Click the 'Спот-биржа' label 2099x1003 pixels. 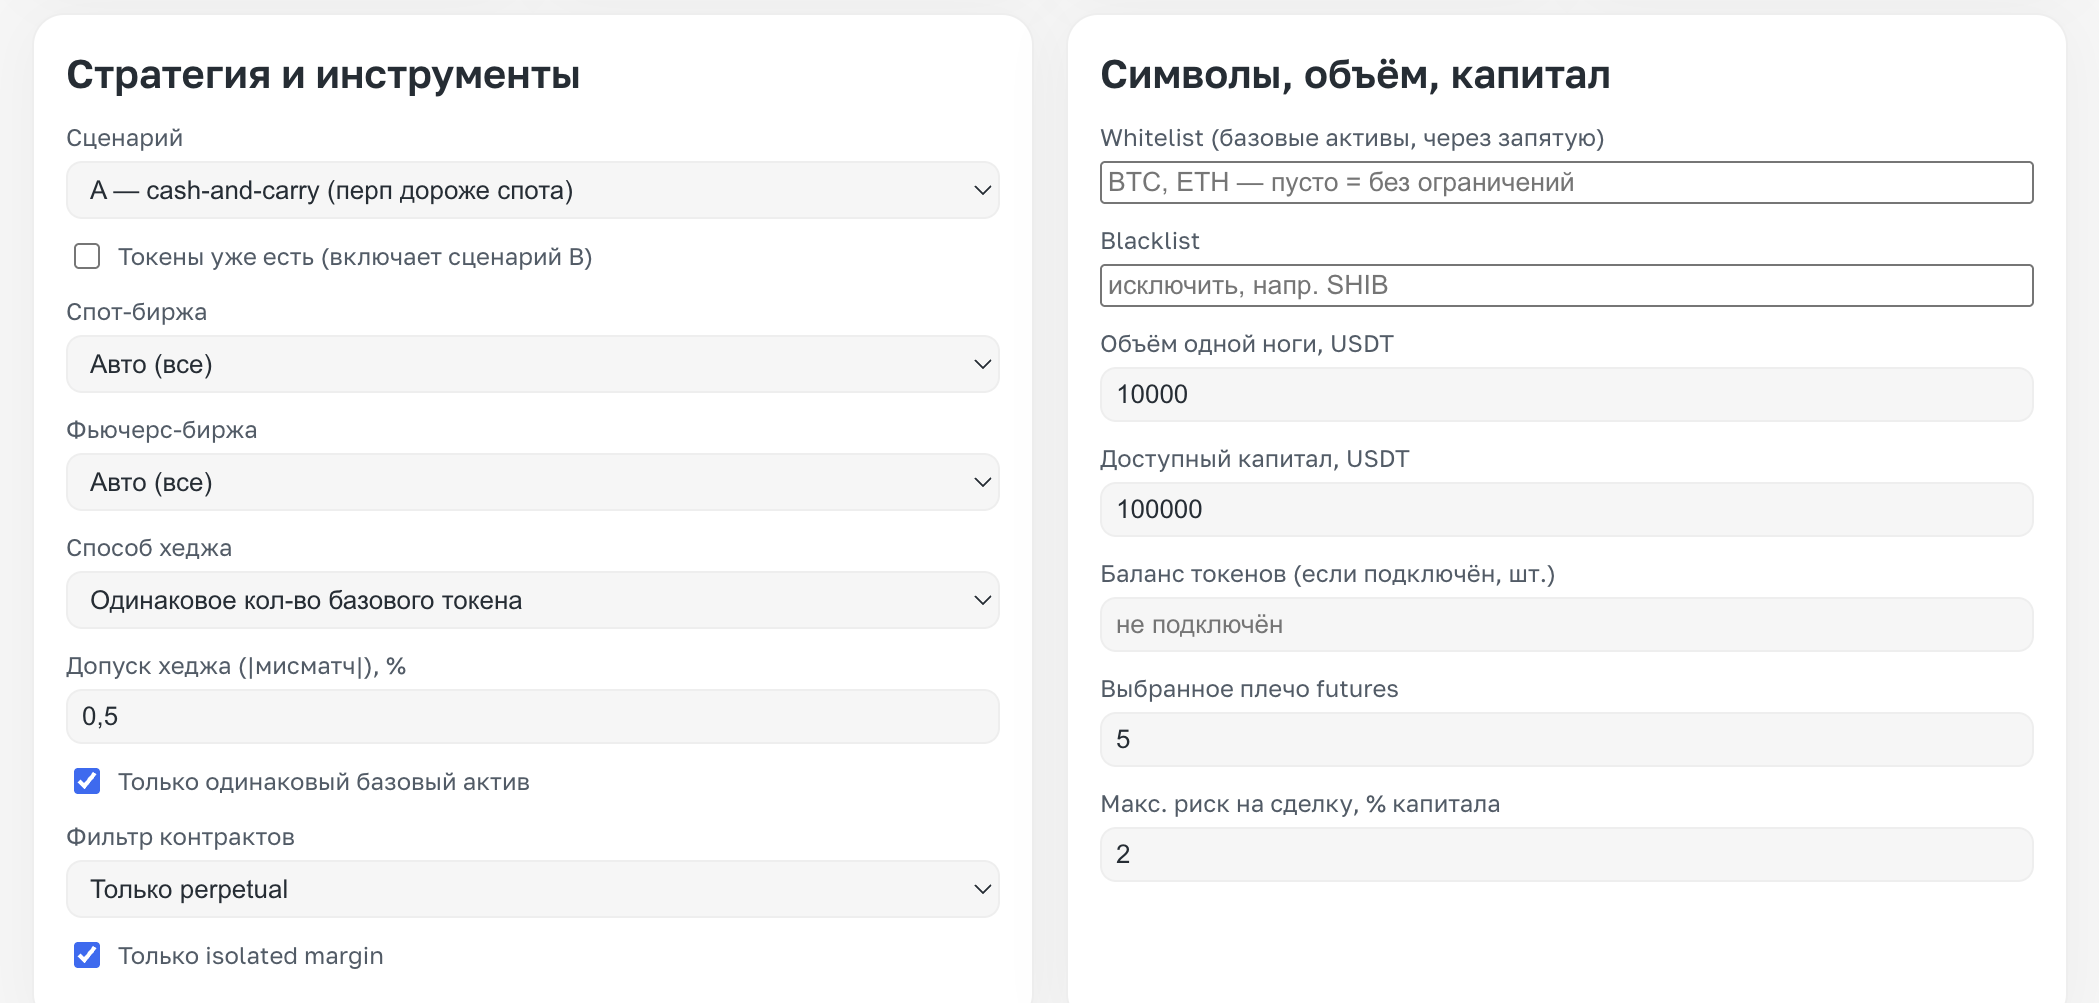[x=136, y=312]
